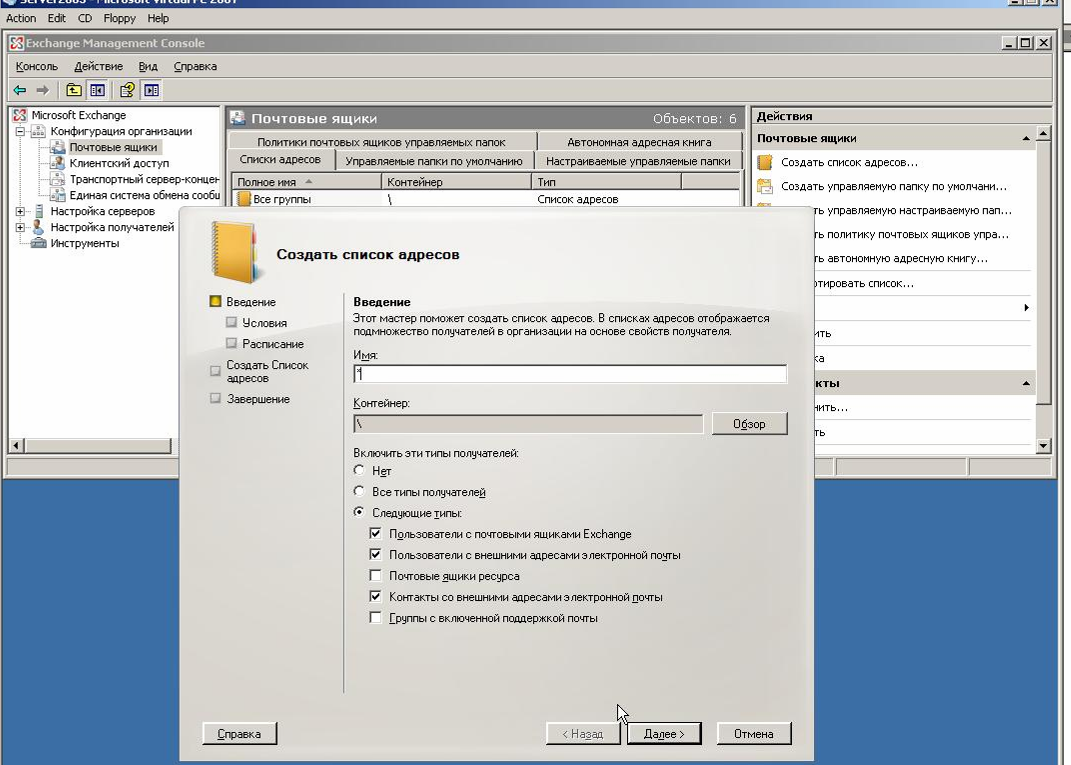
Task: Select Почтовые ящики tree item
Action: point(113,147)
